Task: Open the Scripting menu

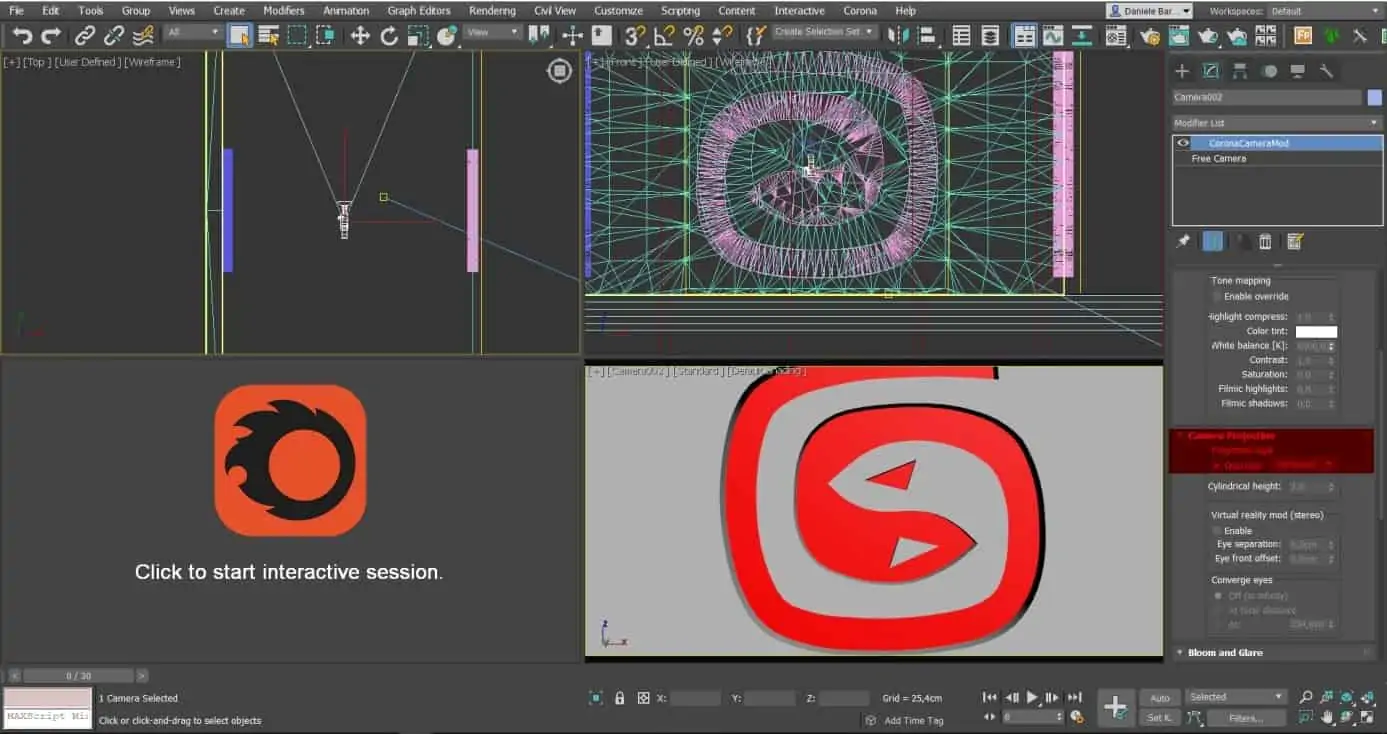Action: click(x=680, y=11)
